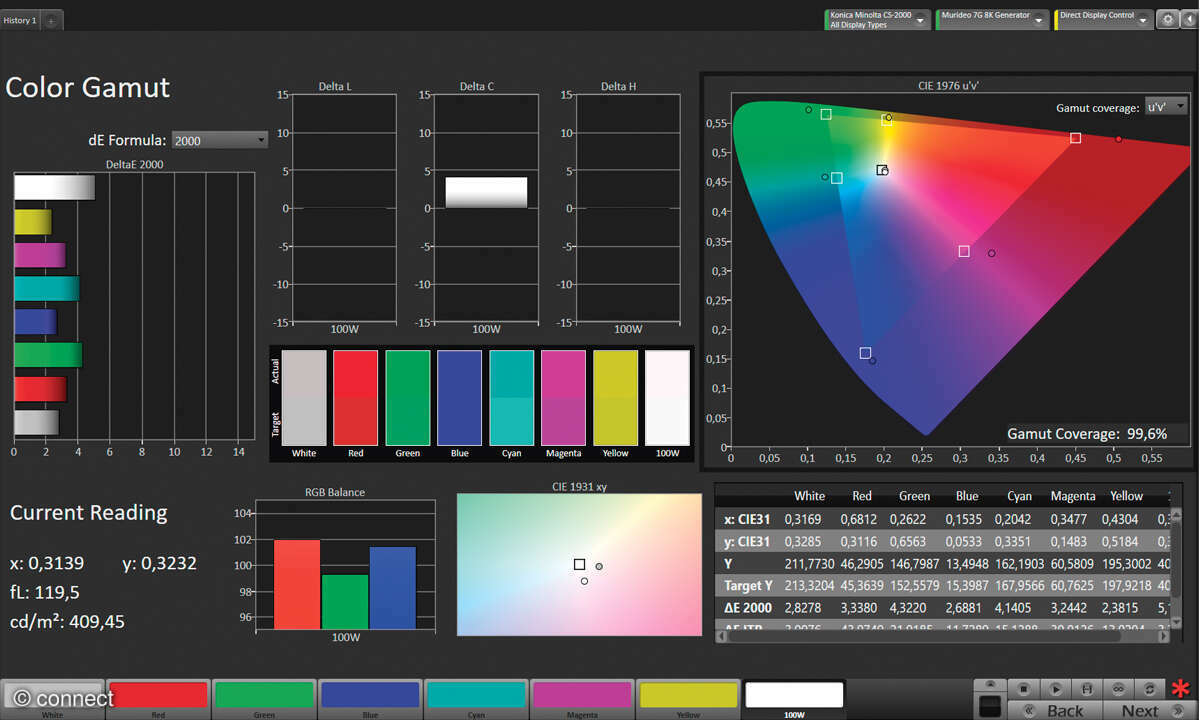The height and width of the screenshot is (720, 1200).
Task: Click the single read bracket icon
Action: click(1086, 689)
